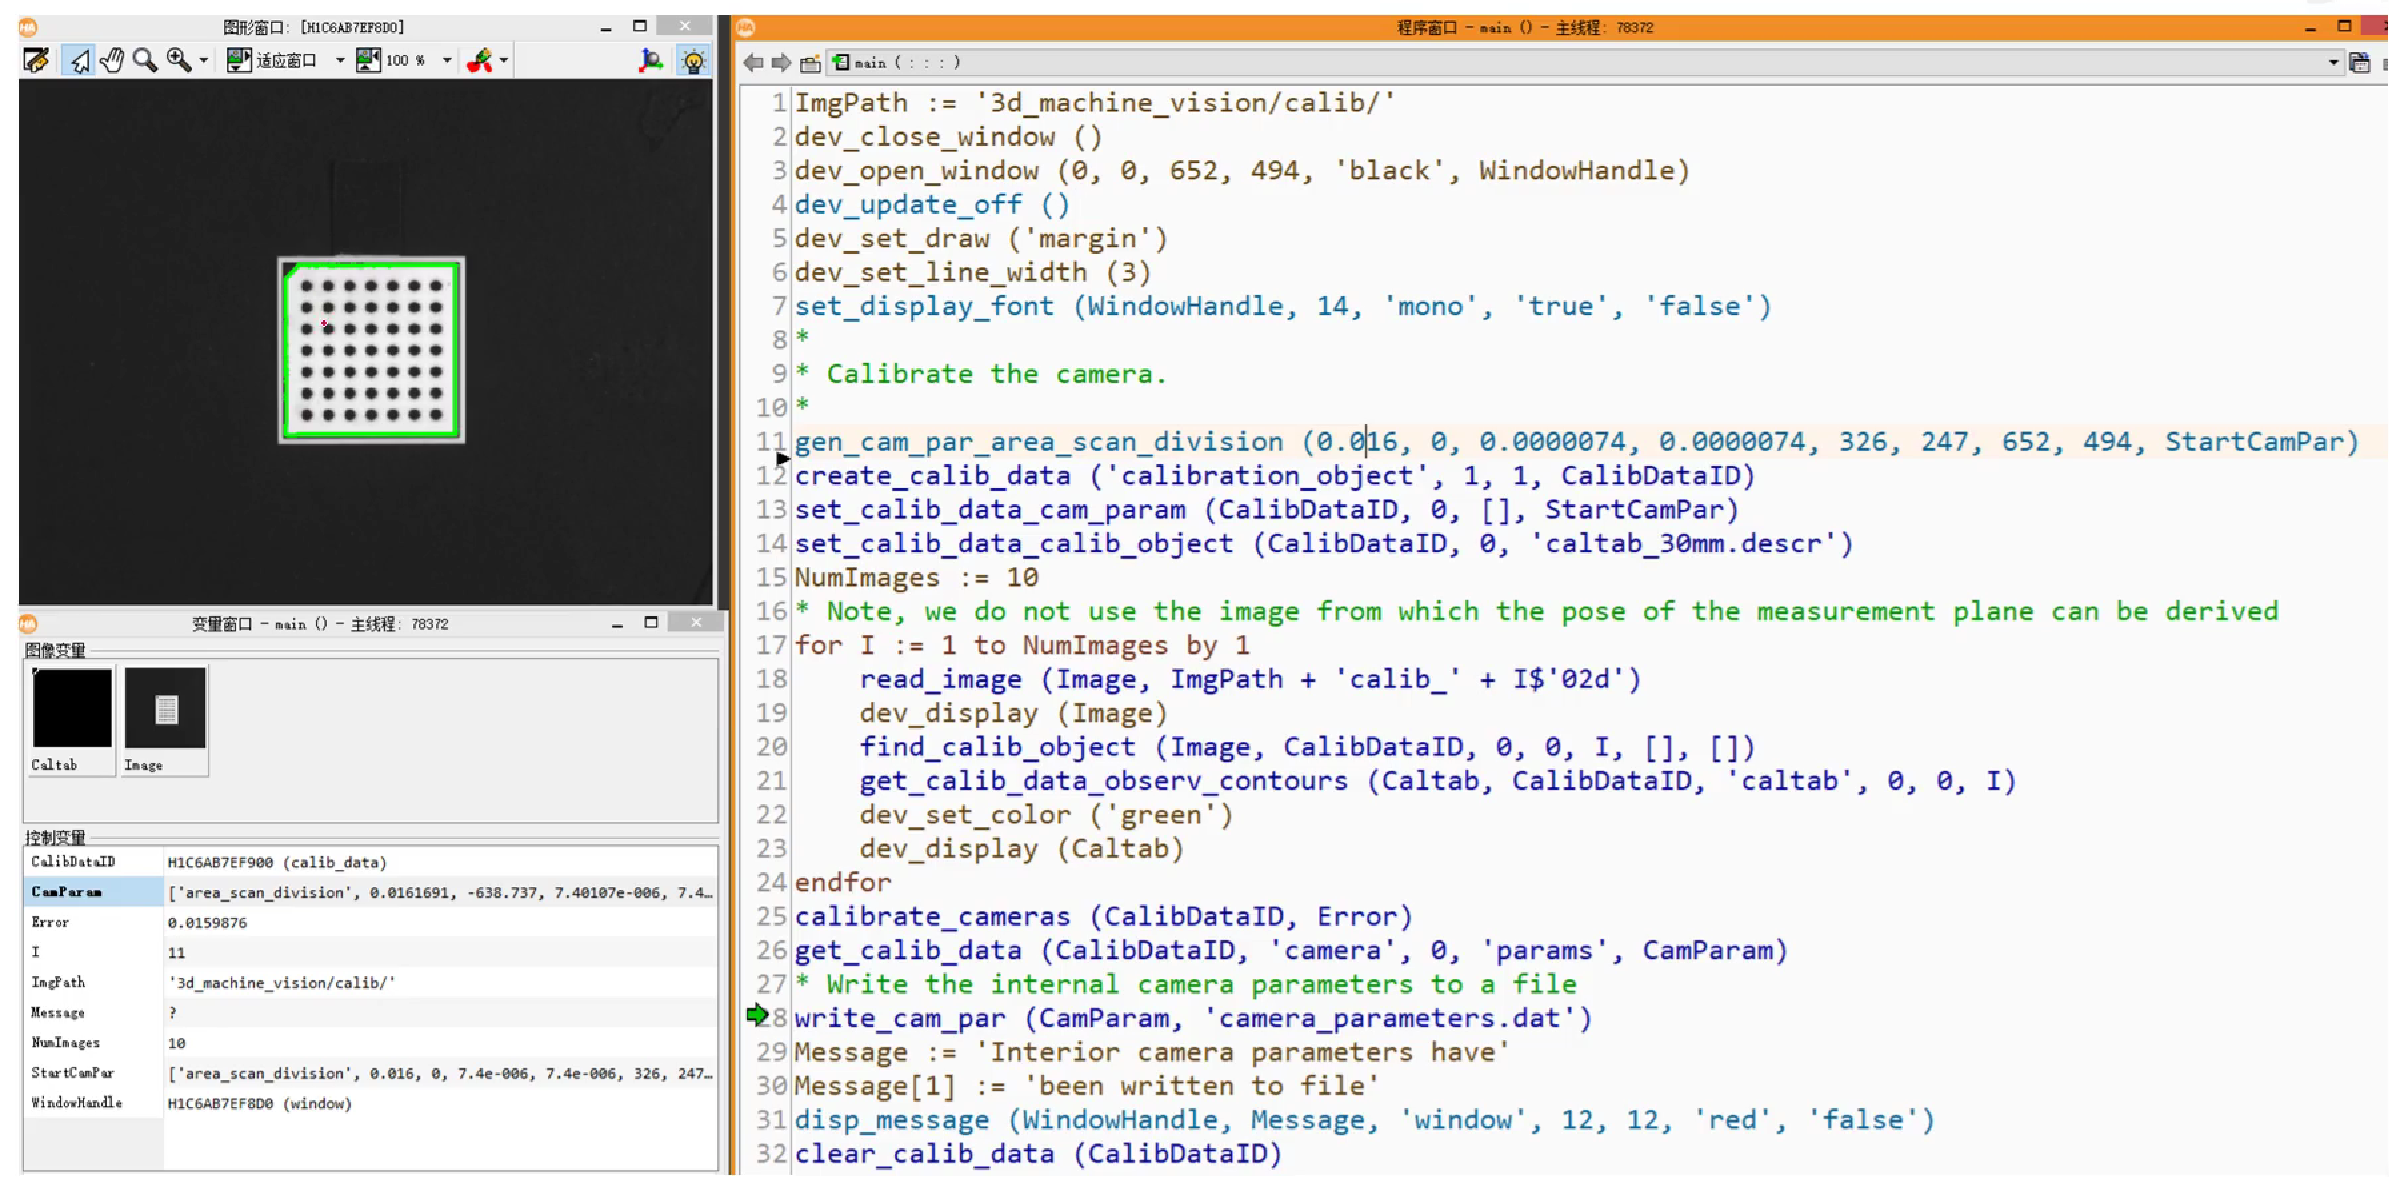This screenshot has width=2389, height=1177.
Task: Select the arrow pointer tool
Action: [x=79, y=61]
